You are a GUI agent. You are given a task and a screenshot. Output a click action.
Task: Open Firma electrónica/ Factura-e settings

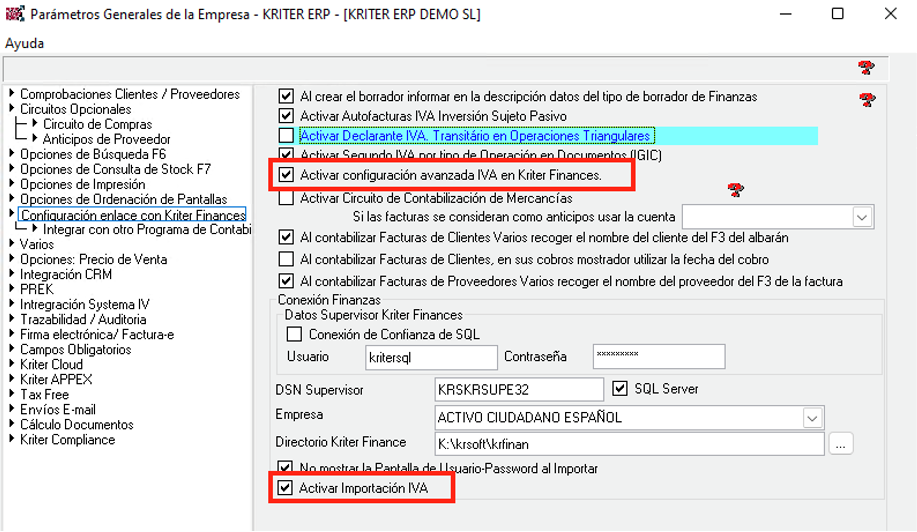[x=97, y=334]
